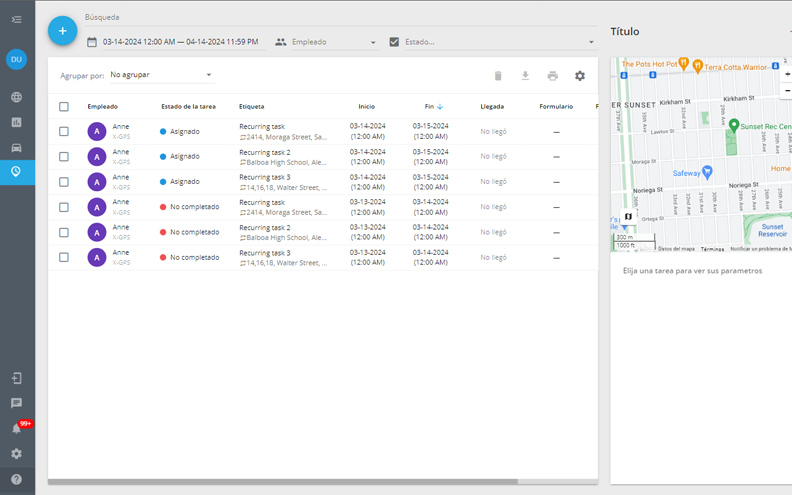Click the delete trash icon in toolbar
Viewport: 792px width, 495px height.
pos(498,76)
